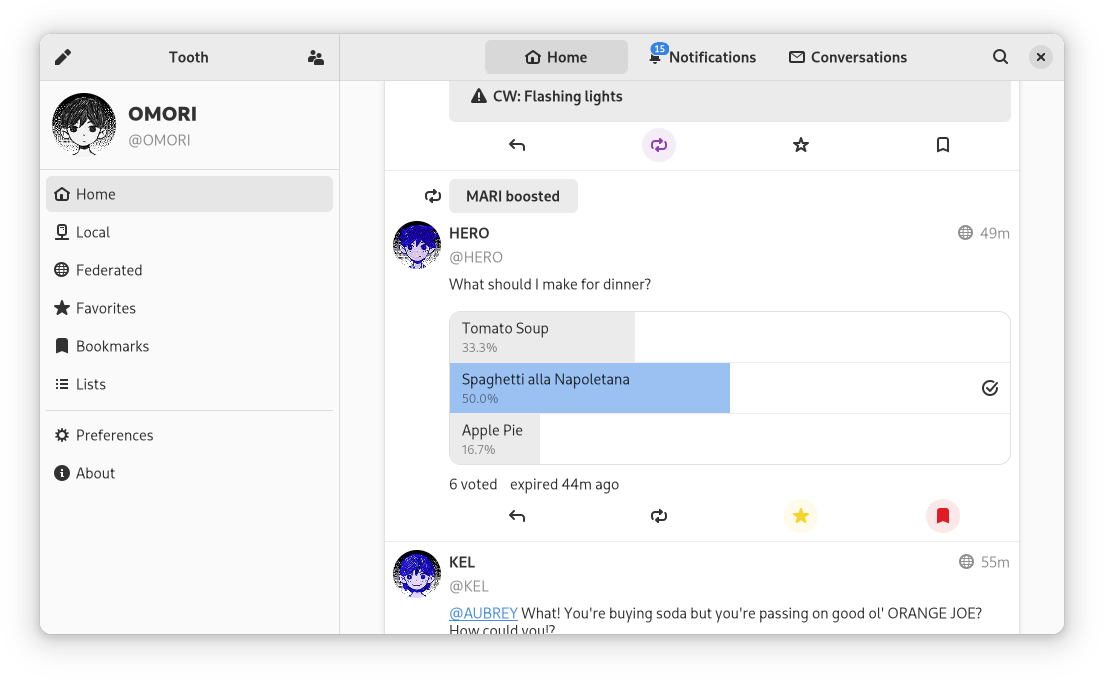This screenshot has height=680, width=1104.
Task: Click the notifications bell badge icon
Action: pyautogui.click(x=657, y=54)
